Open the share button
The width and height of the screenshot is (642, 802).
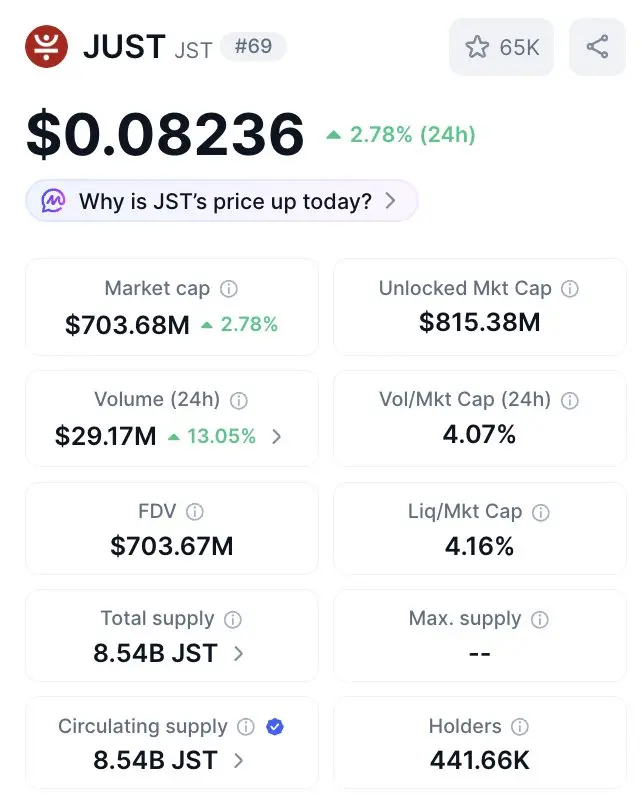click(x=597, y=47)
